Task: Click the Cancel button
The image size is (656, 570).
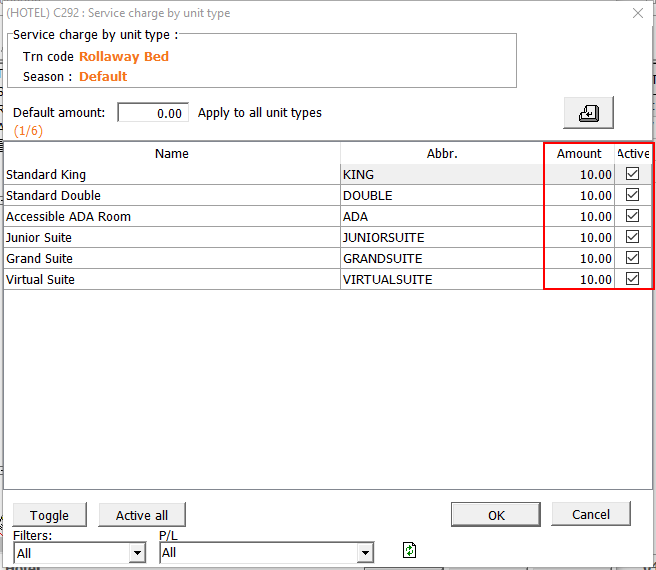Action: point(590,514)
